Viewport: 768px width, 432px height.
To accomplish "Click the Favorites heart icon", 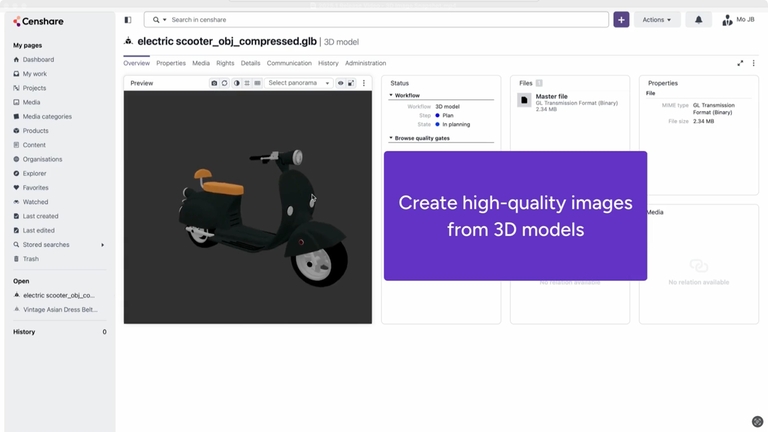I will 16,187.
